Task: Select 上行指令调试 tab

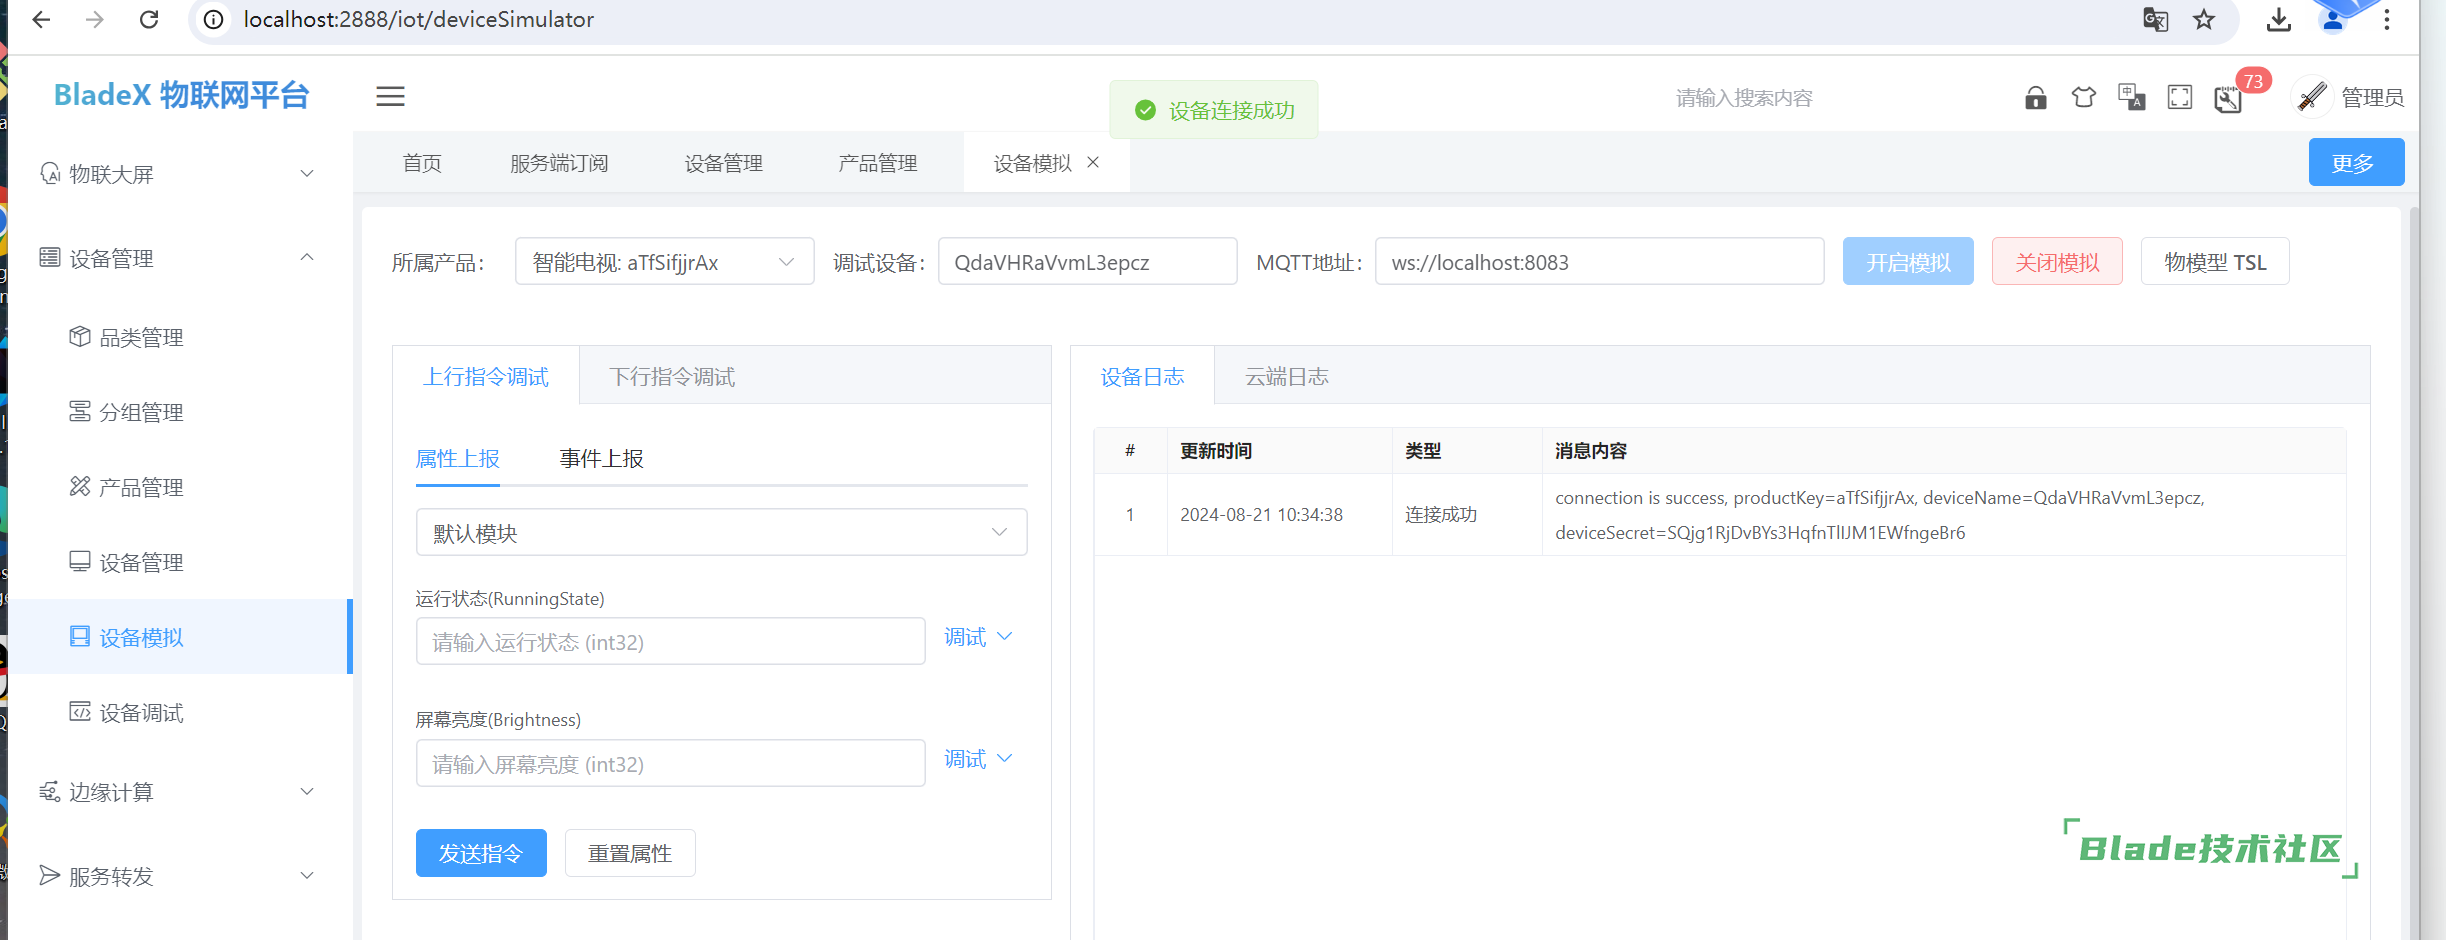Action: pyautogui.click(x=486, y=376)
